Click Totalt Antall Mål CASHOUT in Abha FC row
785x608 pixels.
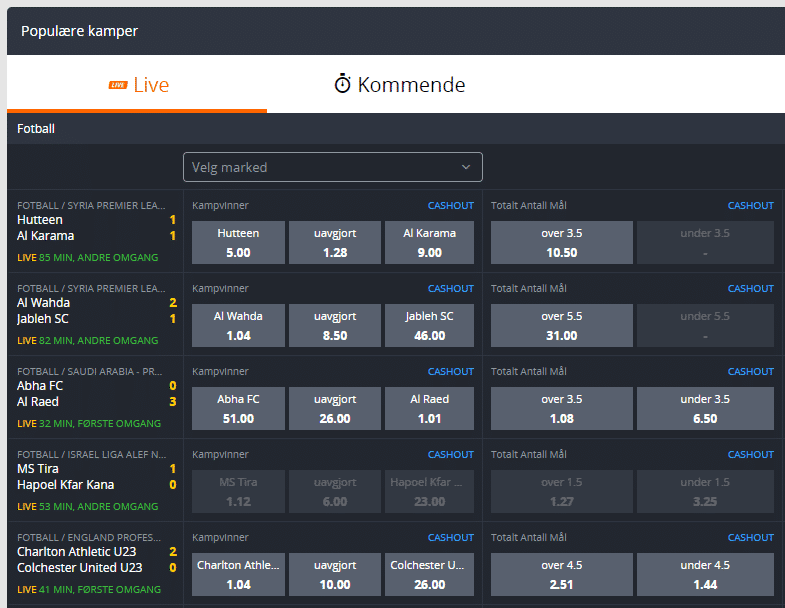(x=750, y=372)
